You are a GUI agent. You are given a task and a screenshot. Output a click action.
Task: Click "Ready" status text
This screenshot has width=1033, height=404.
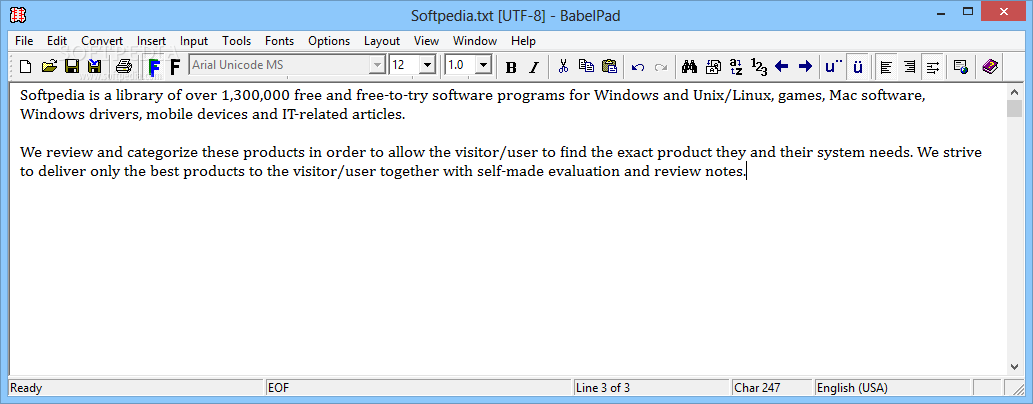coord(25,388)
